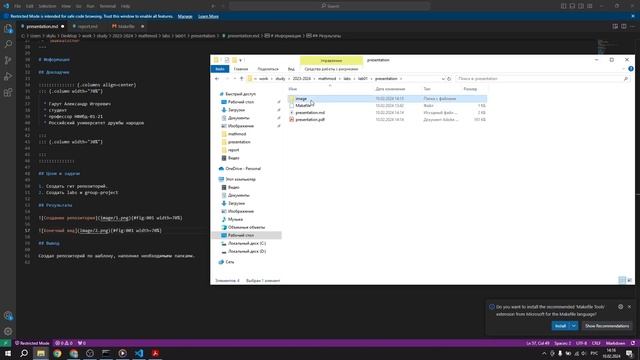Viewport: 640px width, 360px height.
Task: Click the taskbar search icon
Action: click(x=24, y=353)
